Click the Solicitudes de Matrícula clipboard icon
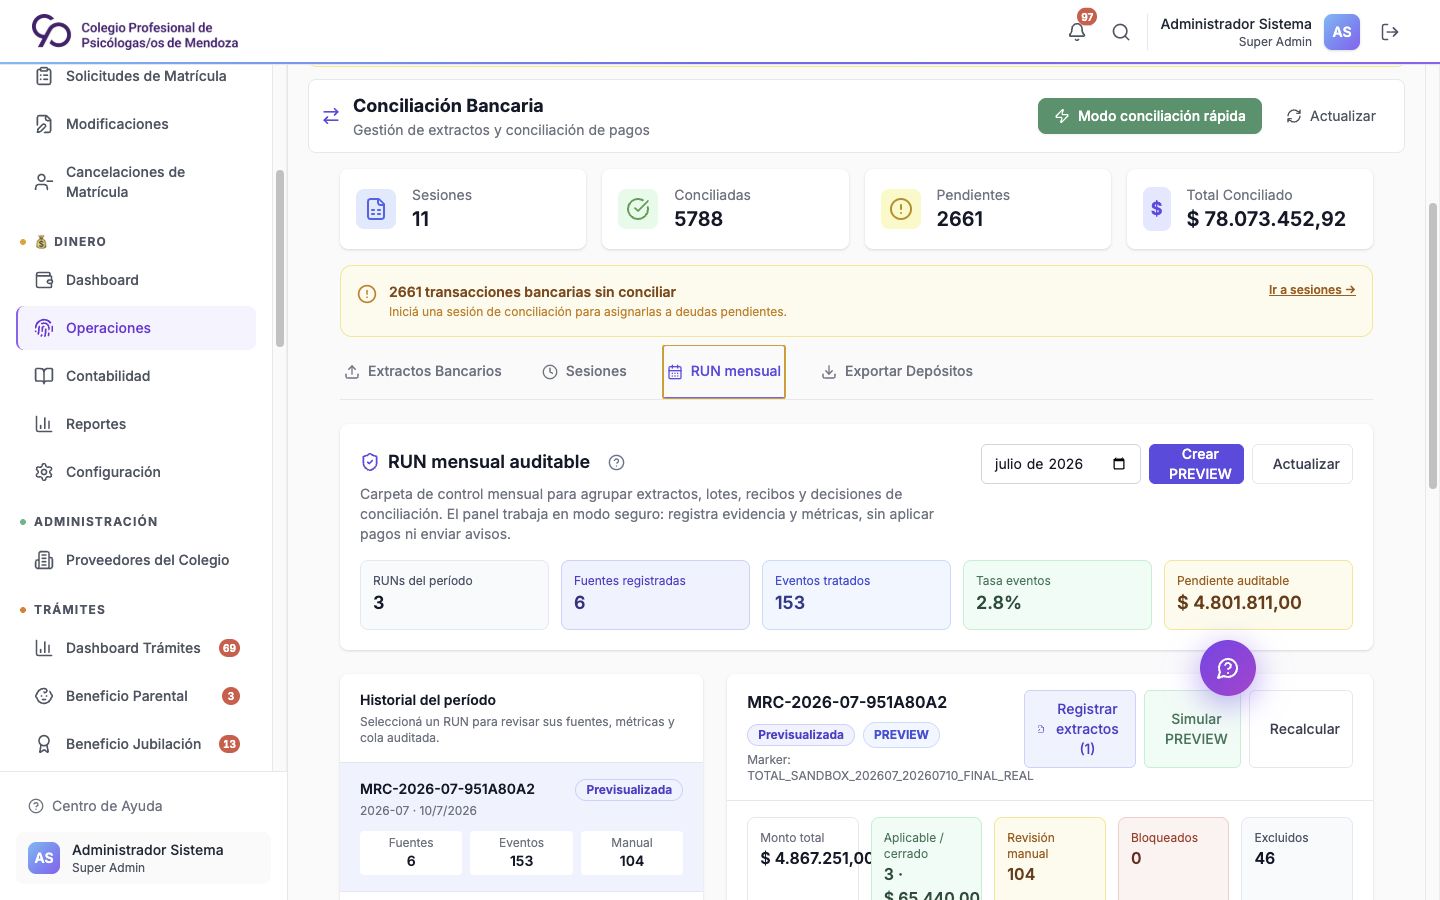1440x900 pixels. 44,76
